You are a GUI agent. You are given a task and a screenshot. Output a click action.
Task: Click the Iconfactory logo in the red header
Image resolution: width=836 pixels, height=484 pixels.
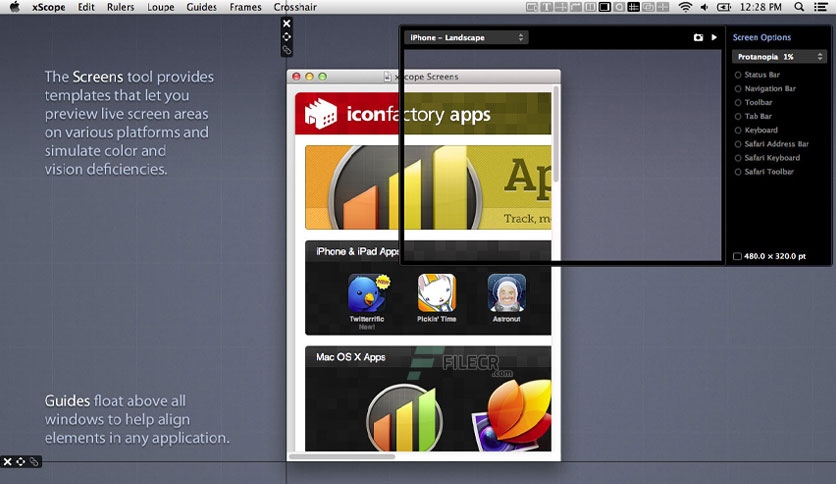[320, 114]
